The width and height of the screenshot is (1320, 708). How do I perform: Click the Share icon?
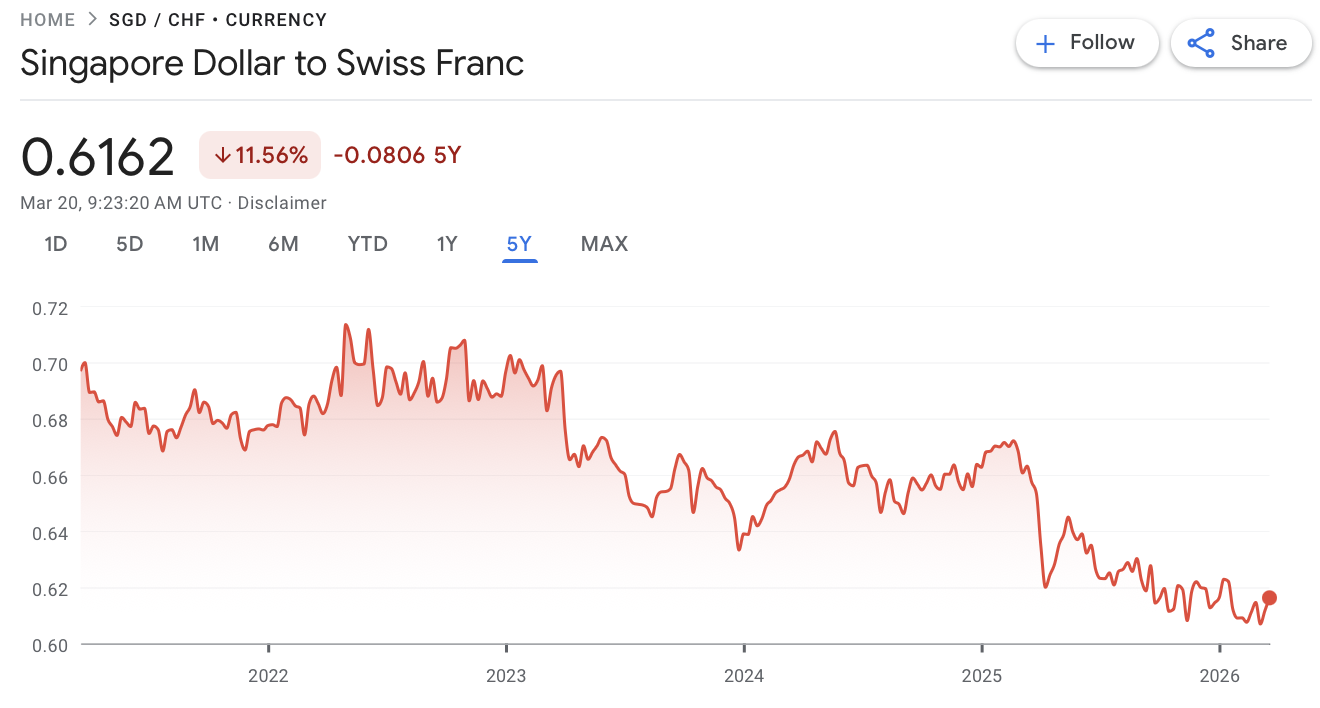[x=1200, y=43]
